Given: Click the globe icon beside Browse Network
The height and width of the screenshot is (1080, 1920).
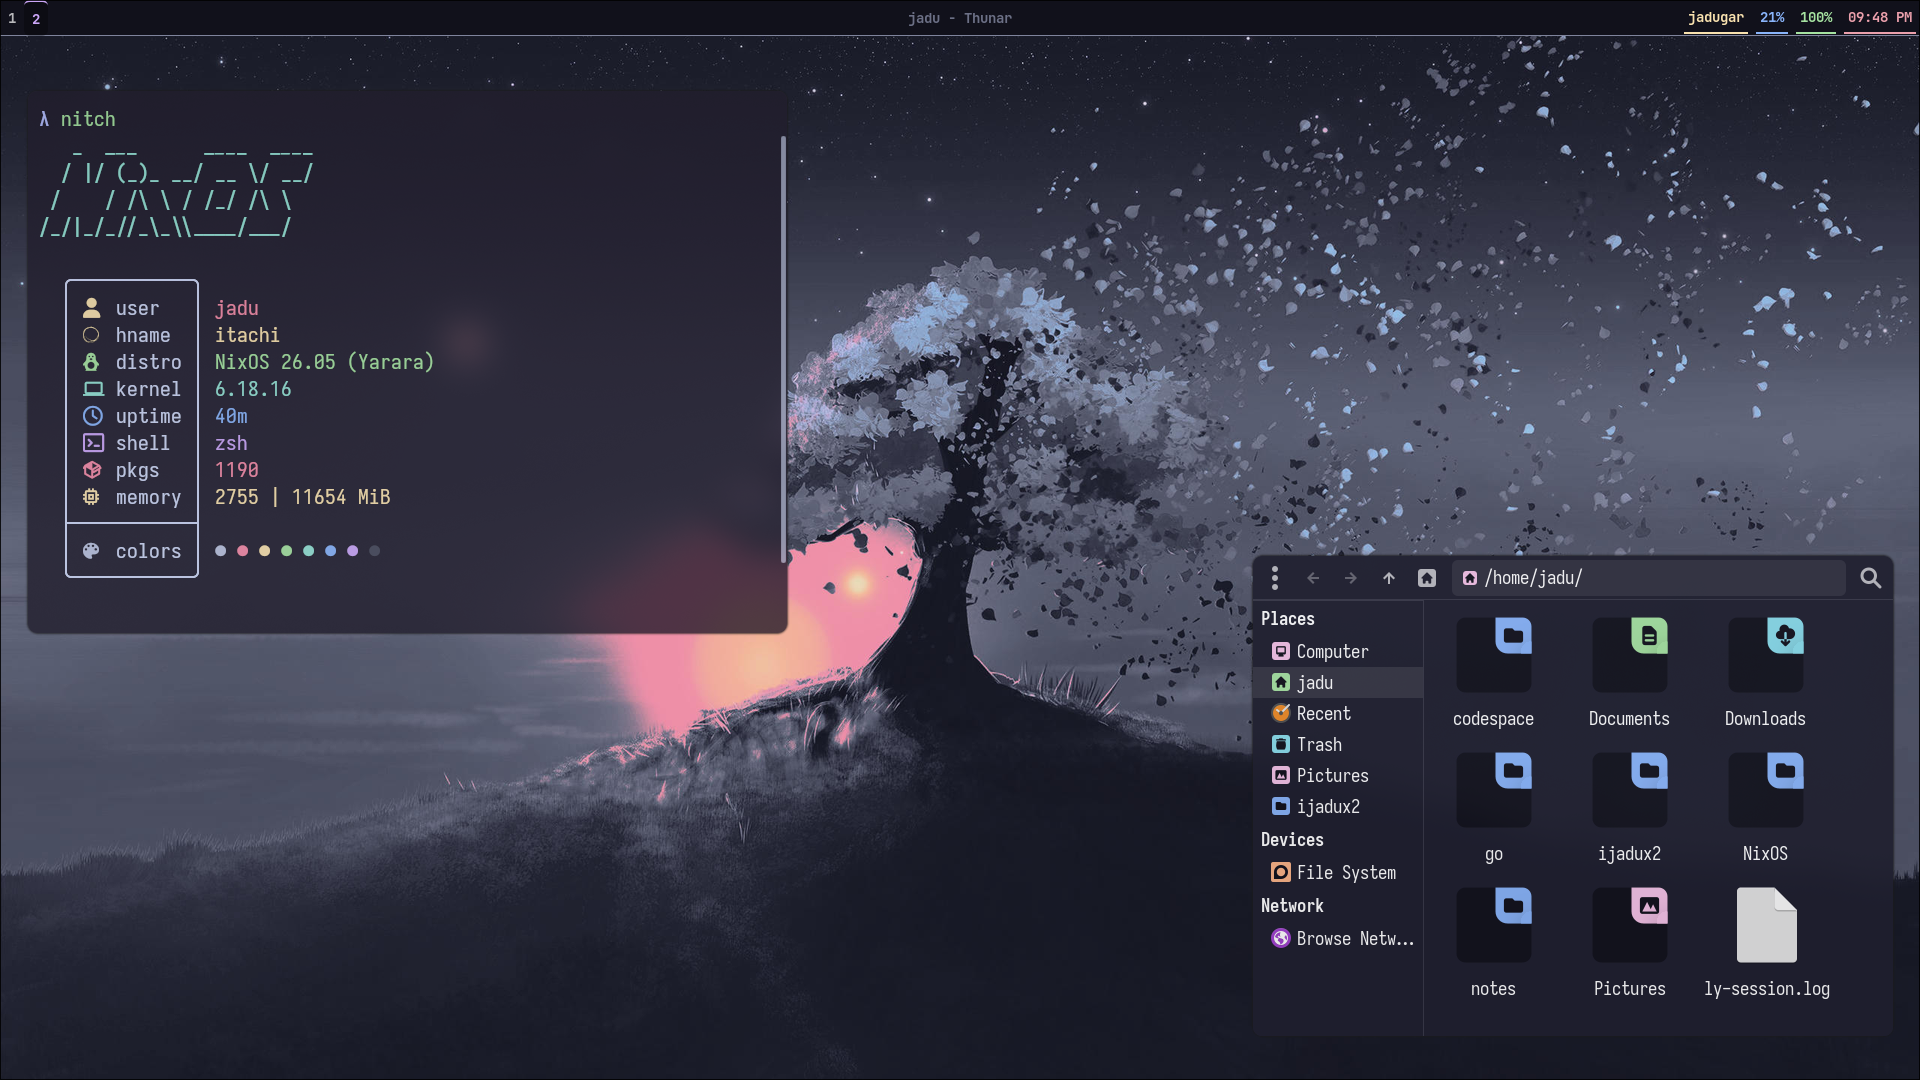Looking at the screenshot, I should (1280, 938).
